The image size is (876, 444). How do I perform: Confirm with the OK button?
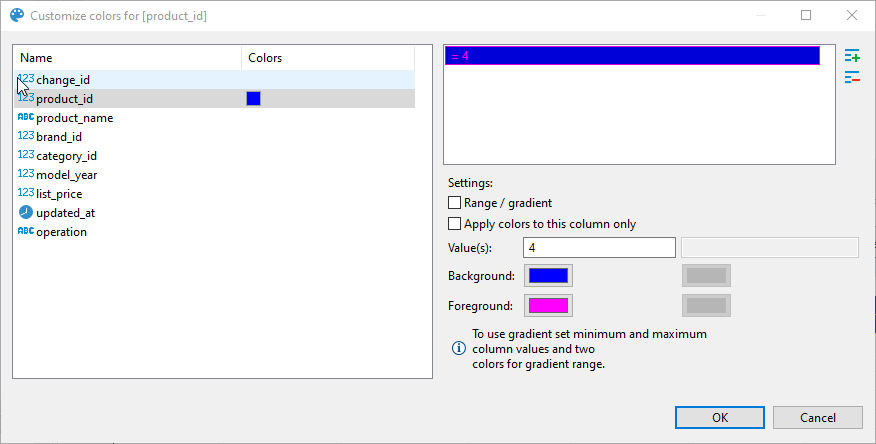720,418
